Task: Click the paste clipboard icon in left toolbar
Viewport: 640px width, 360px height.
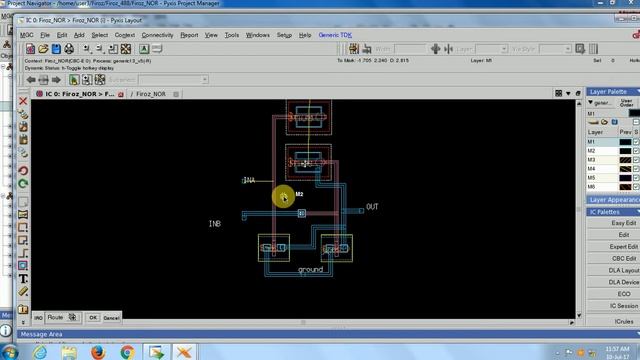Action: click(23, 140)
